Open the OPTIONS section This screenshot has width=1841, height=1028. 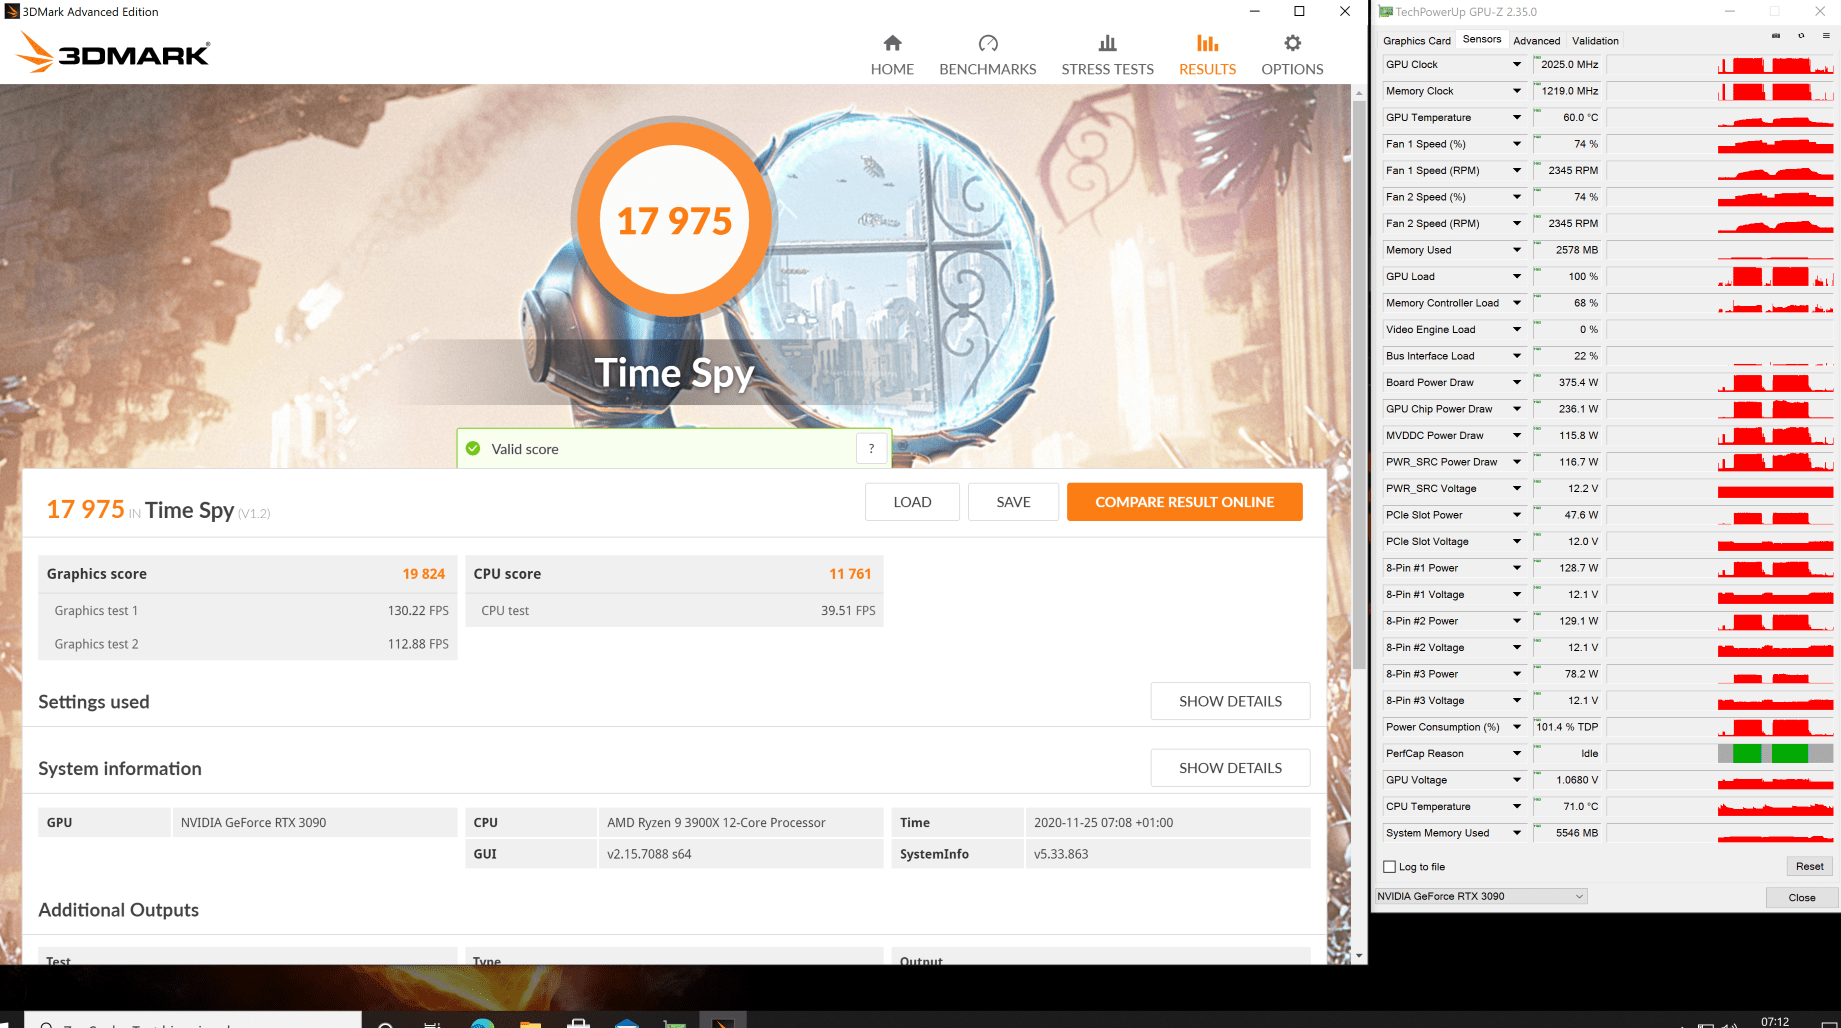[1292, 56]
